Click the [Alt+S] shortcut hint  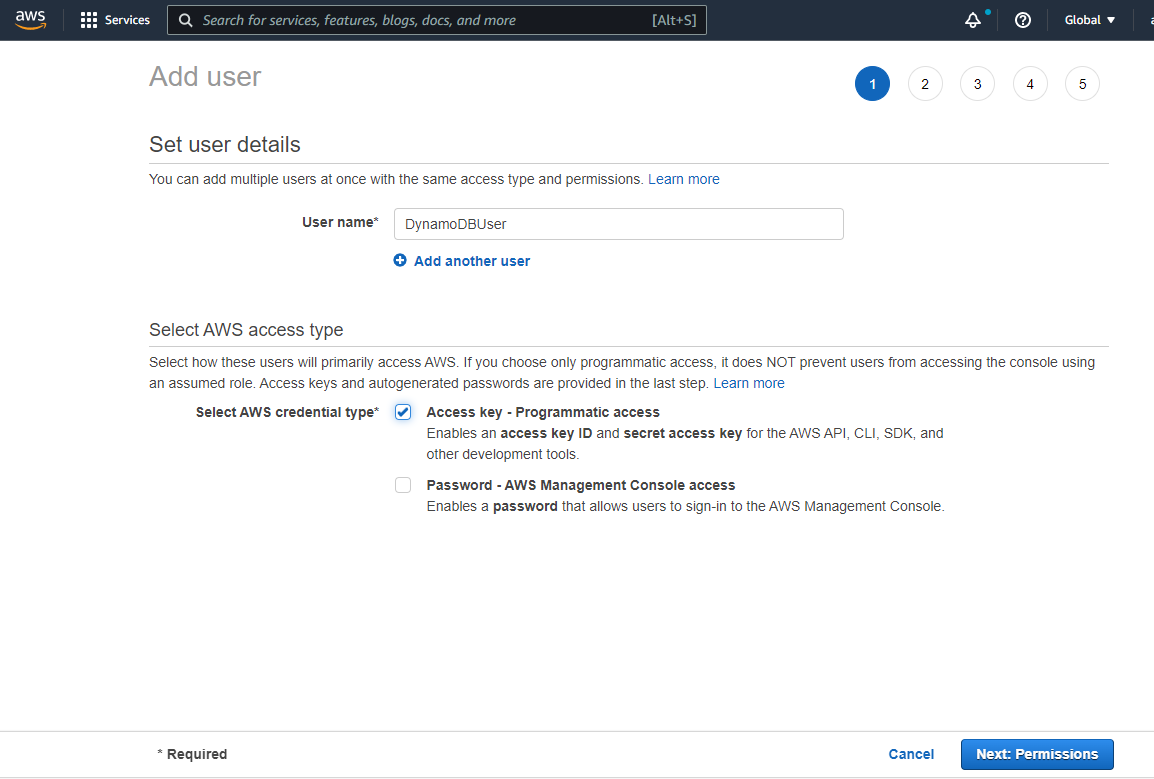(673, 20)
